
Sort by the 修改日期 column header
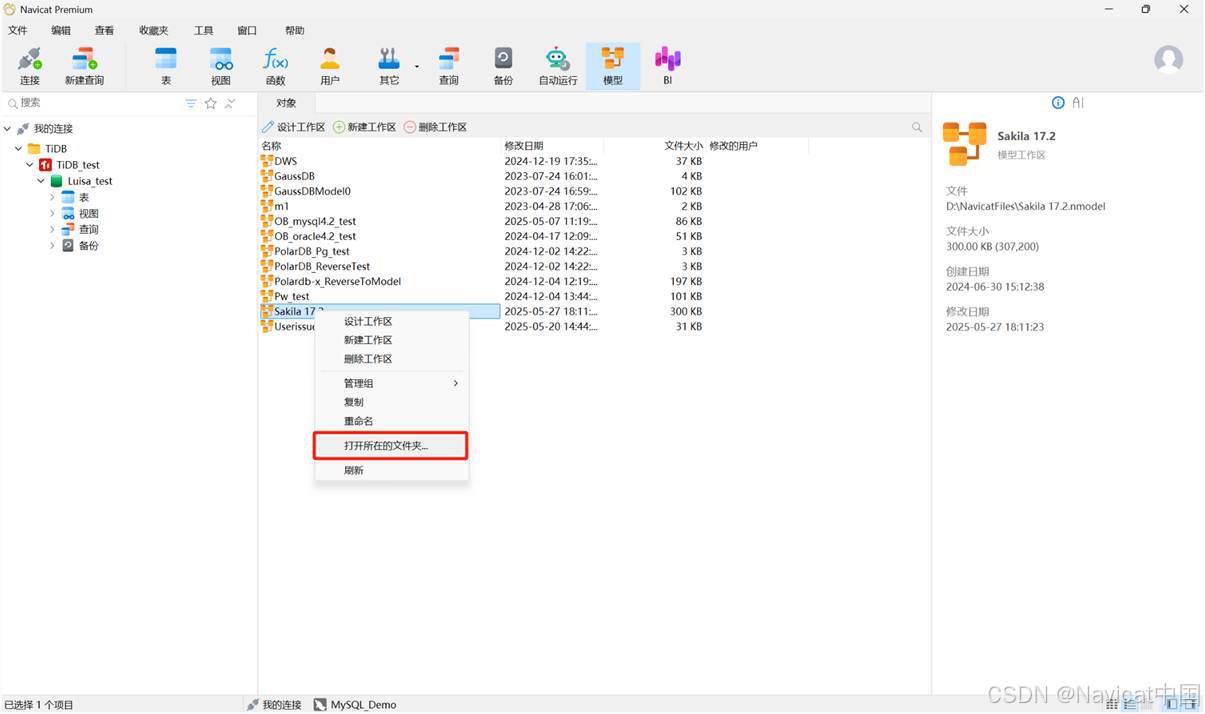(x=552, y=146)
